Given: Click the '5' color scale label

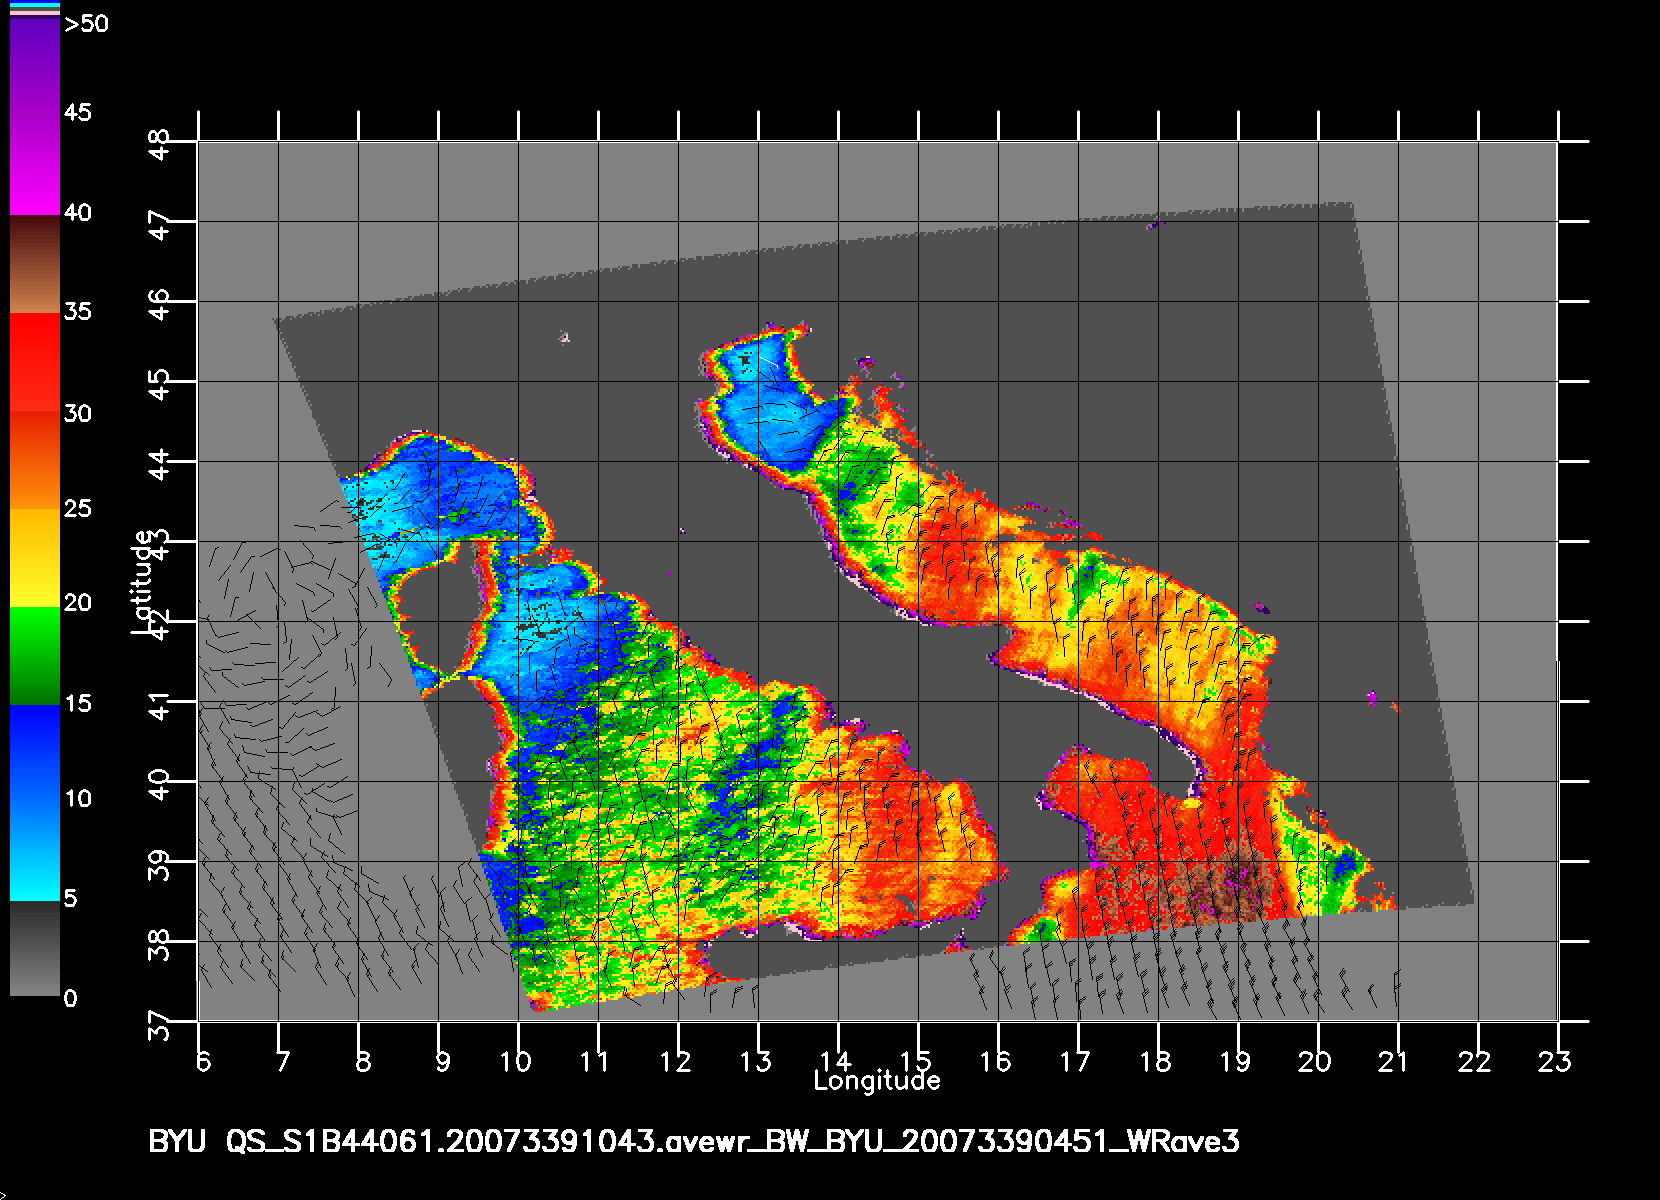Looking at the screenshot, I should (70, 898).
